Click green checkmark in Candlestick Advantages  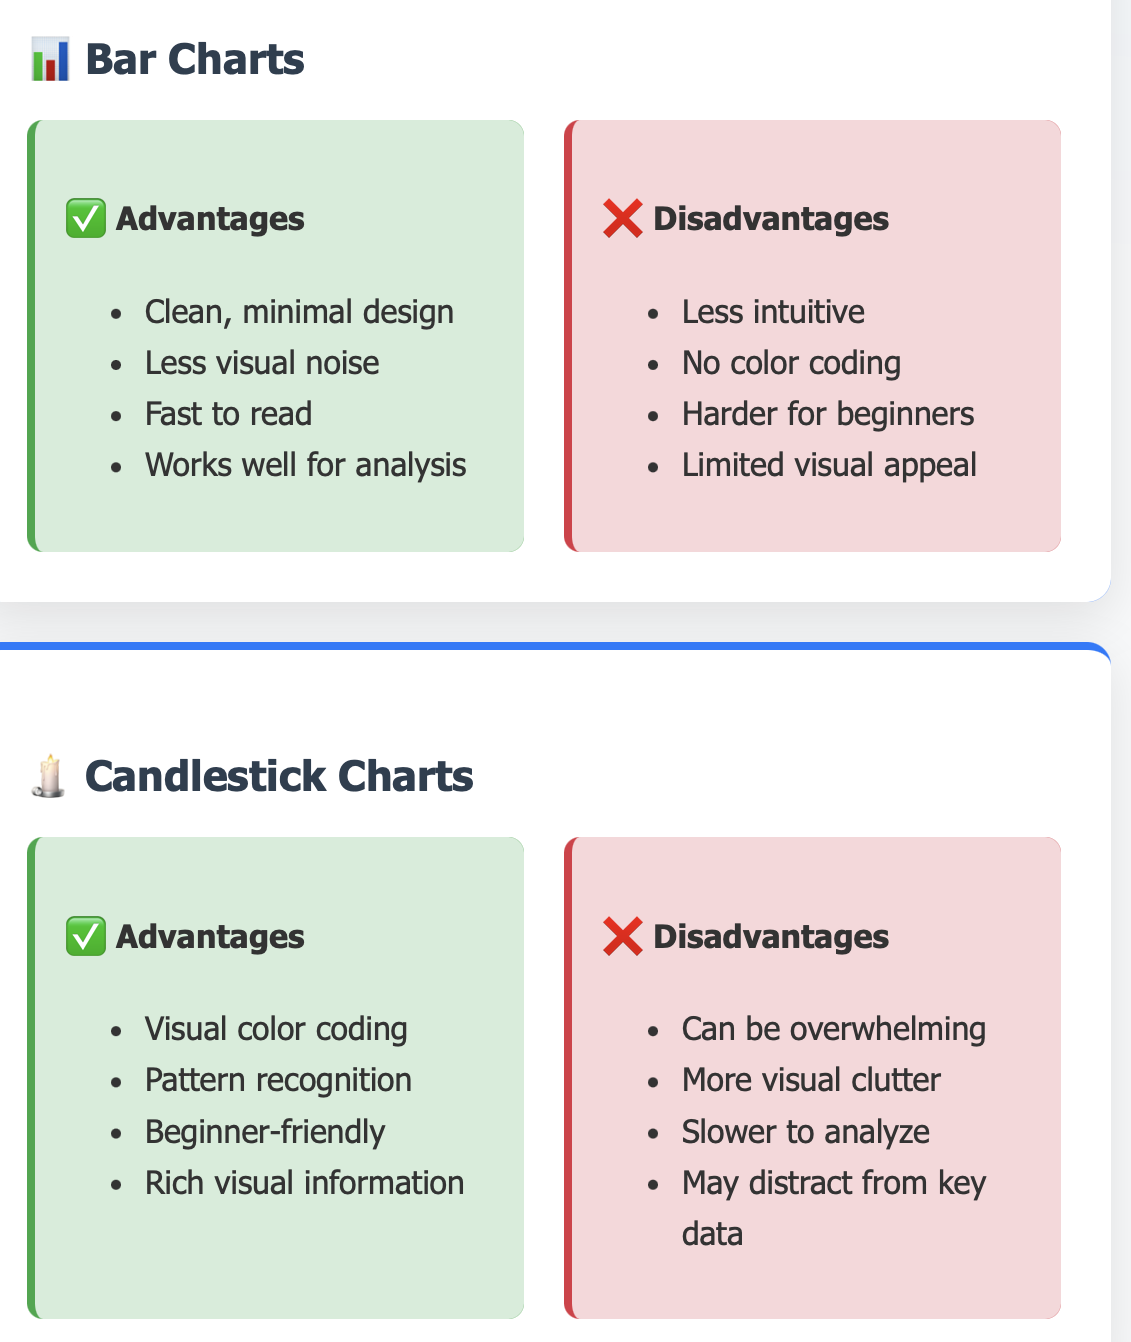(86, 936)
